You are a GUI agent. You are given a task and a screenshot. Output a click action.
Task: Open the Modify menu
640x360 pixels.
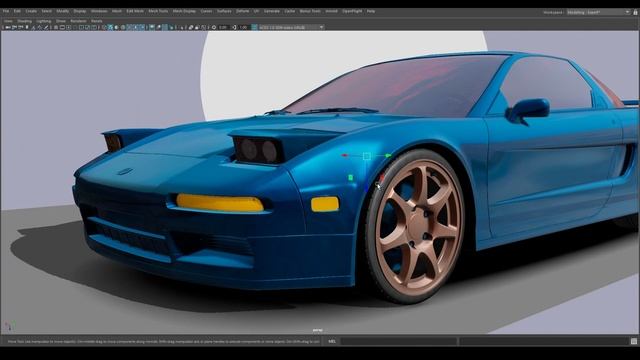pyautogui.click(x=62, y=11)
